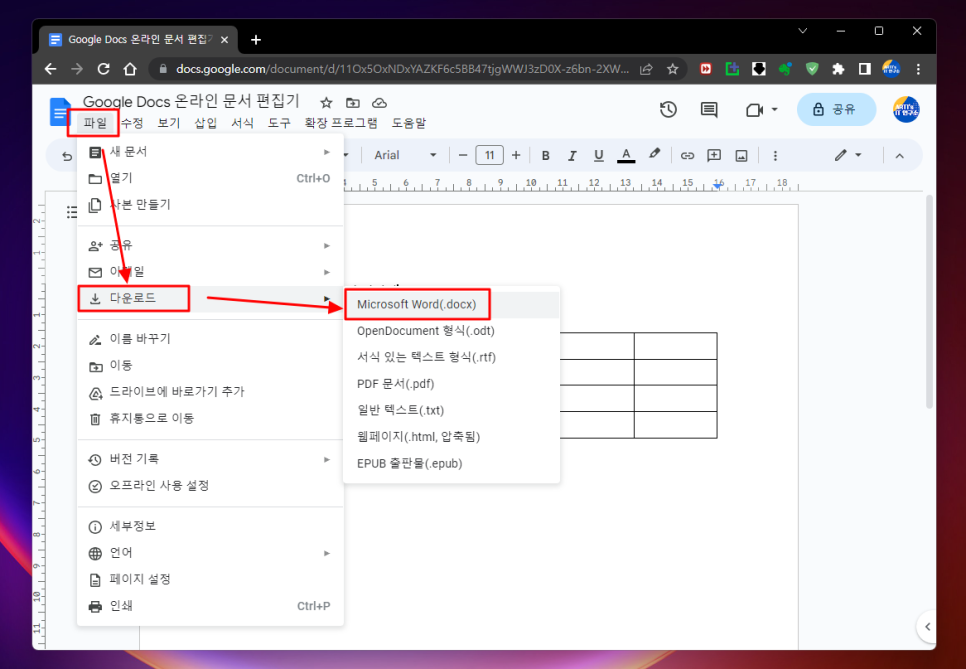The height and width of the screenshot is (669, 966).
Task: Click the star icon beside document title
Action: [326, 103]
